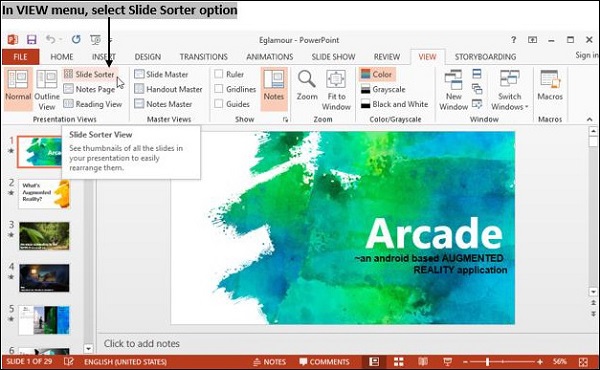Start slideshow from quick access toolbar icon
600x370 pixels.
(x=95, y=39)
